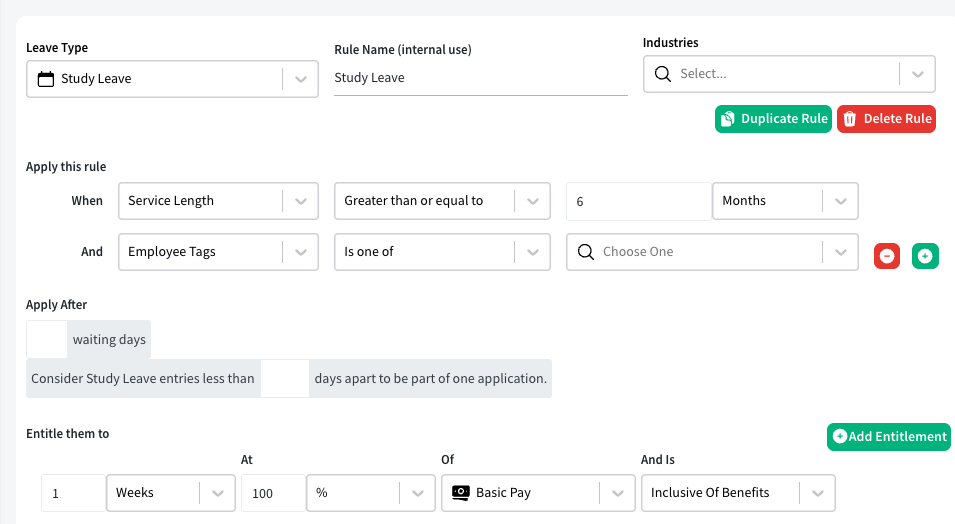955x524 pixels.
Task: Expand the Service Length condition dropdown
Action: (218, 201)
